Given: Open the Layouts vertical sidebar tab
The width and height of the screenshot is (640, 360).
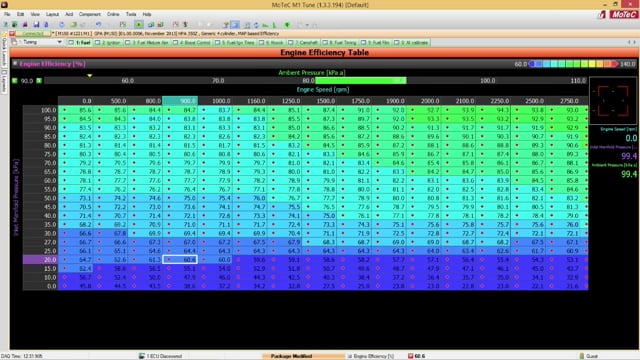Looking at the screenshot, I should coord(4,82).
